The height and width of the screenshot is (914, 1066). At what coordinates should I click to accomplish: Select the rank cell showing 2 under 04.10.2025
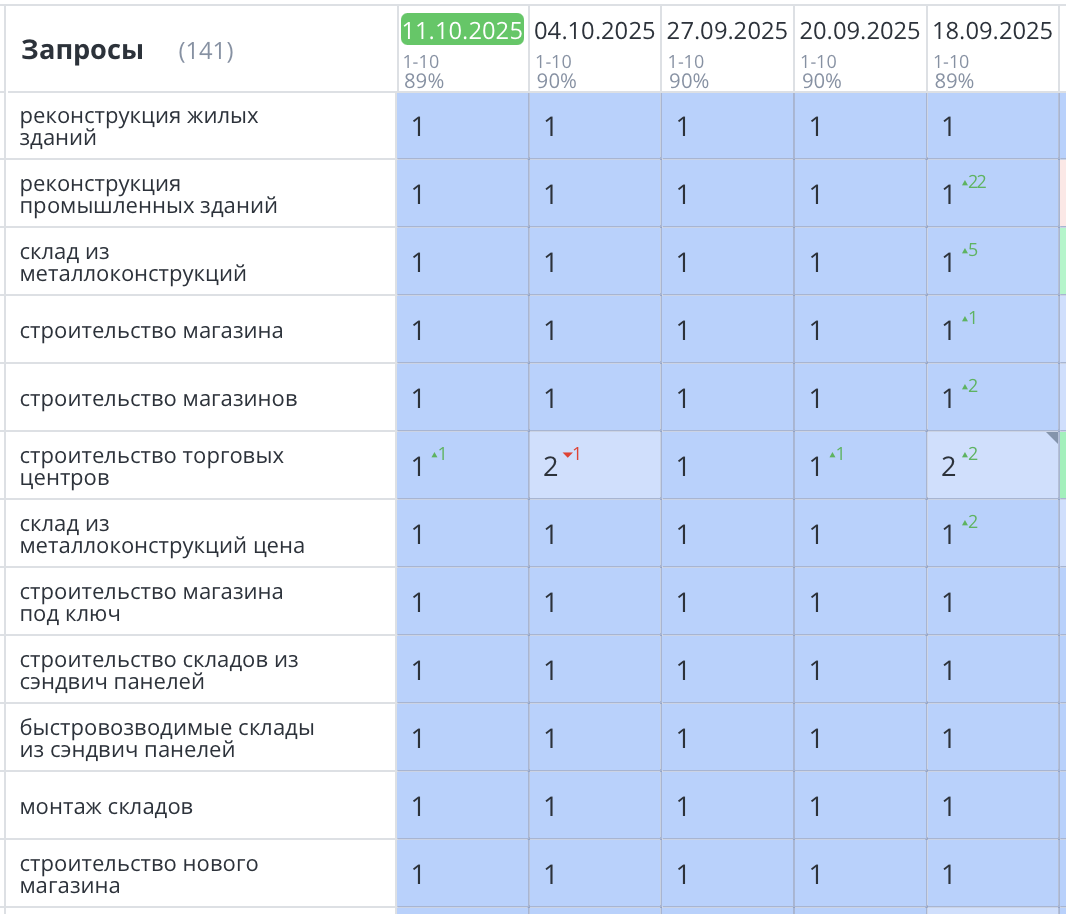click(x=552, y=465)
